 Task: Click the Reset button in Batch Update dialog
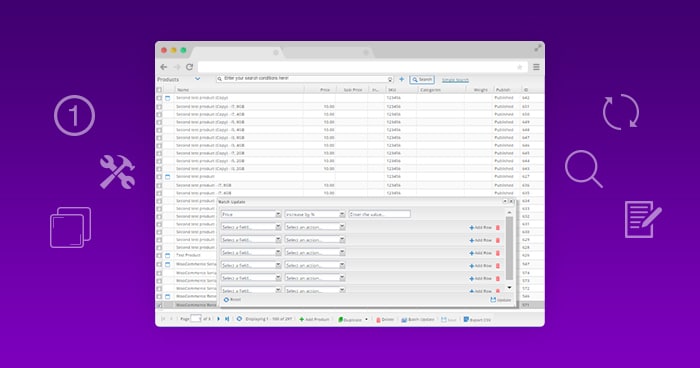pyautogui.click(x=232, y=300)
